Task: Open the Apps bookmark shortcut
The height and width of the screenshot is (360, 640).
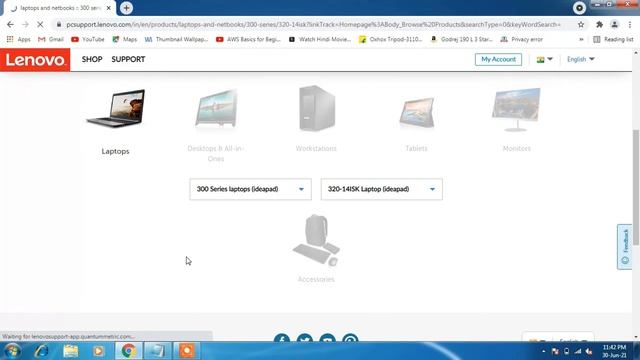Action: (18, 39)
